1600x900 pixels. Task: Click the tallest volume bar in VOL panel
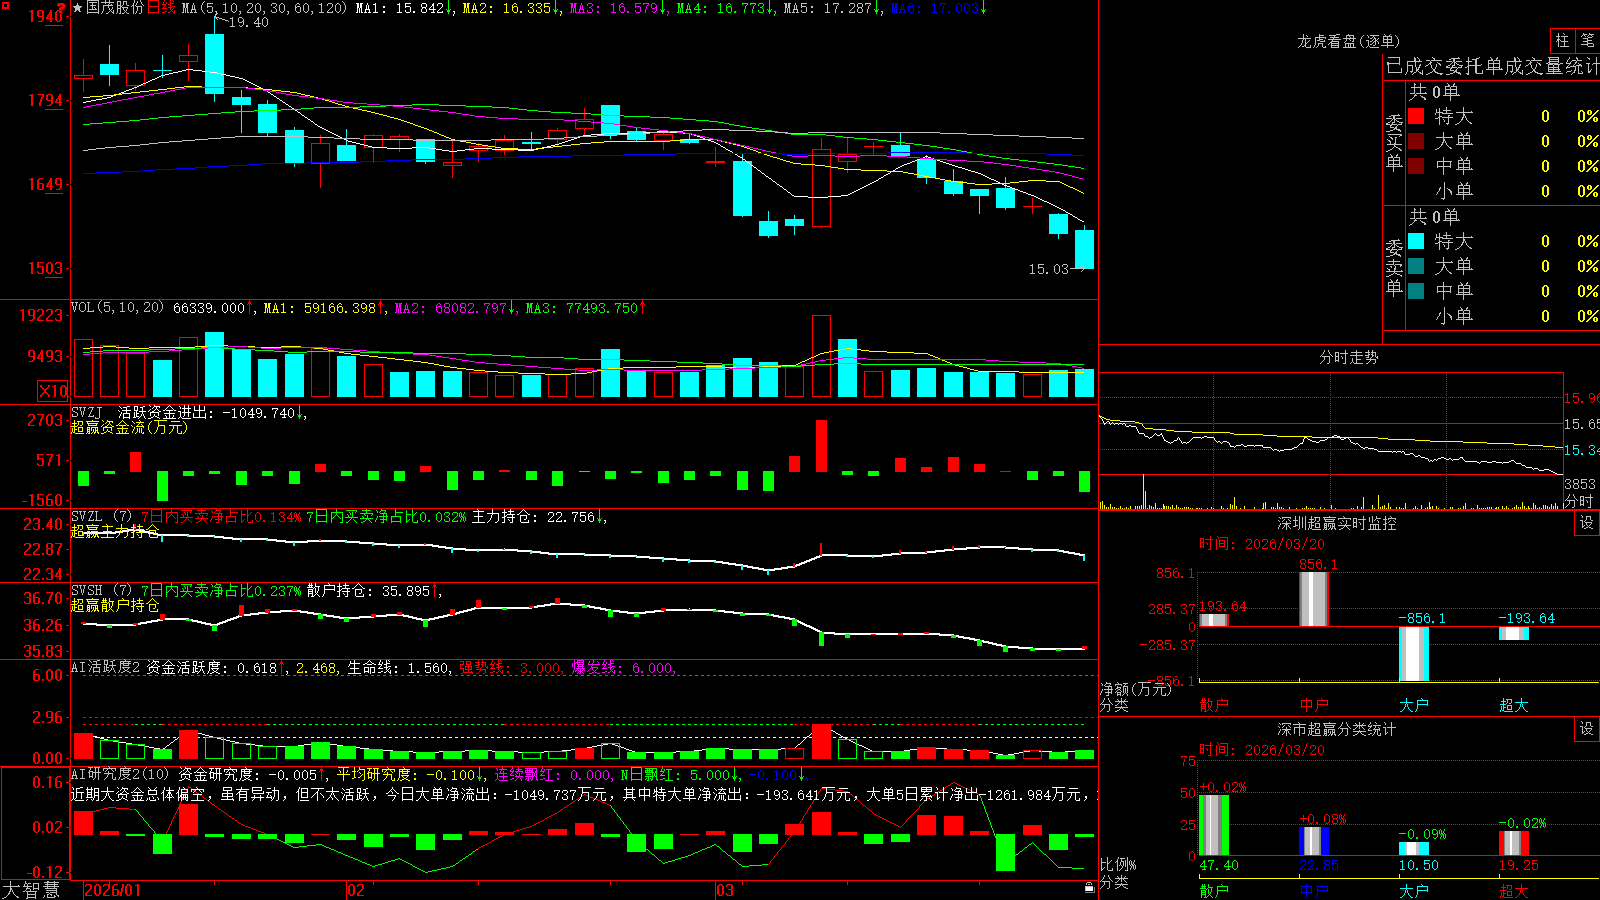click(x=821, y=357)
